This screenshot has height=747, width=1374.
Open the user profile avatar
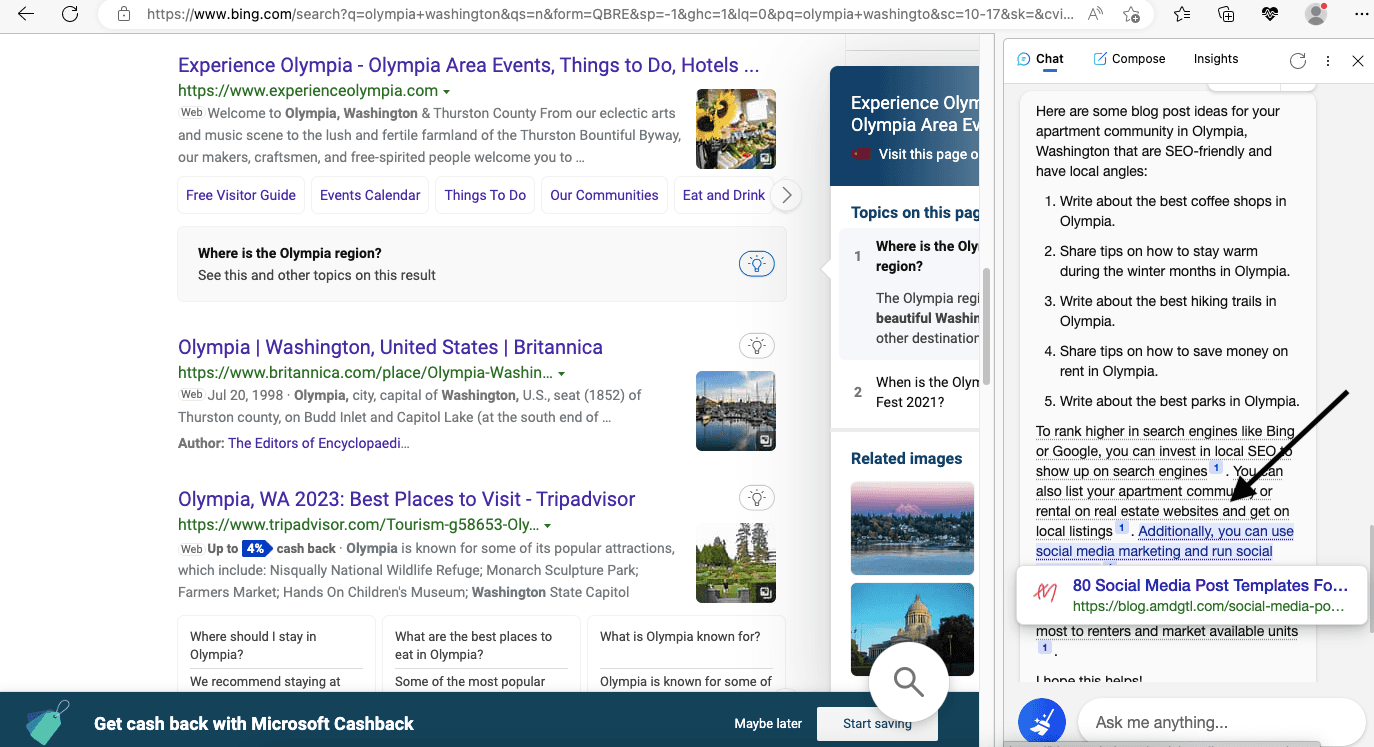1316,14
